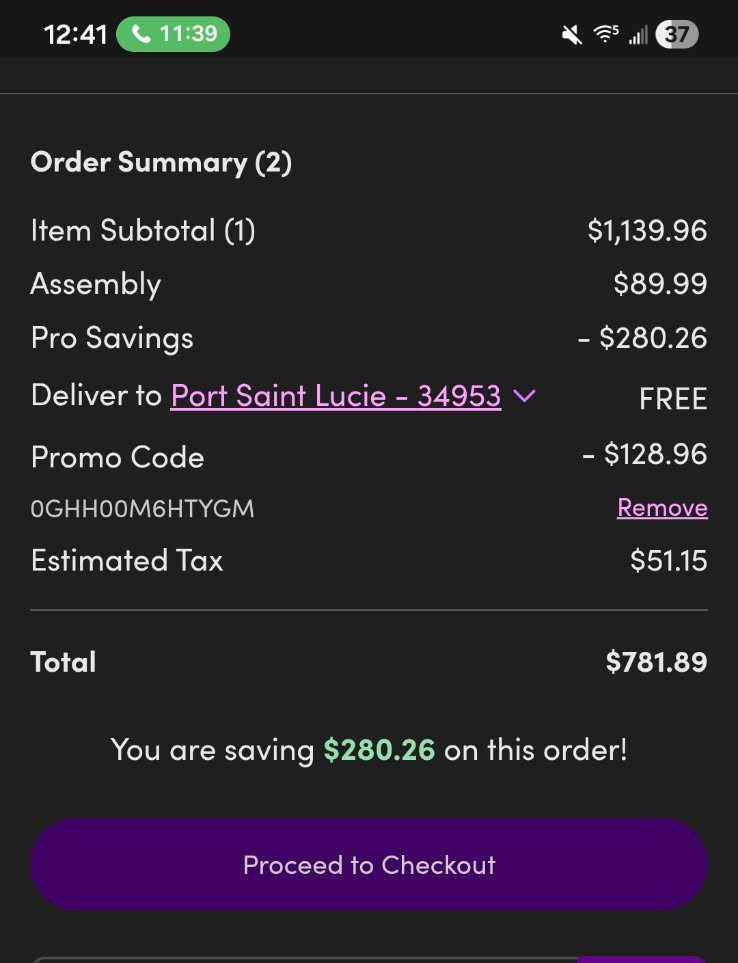Image resolution: width=738 pixels, height=963 pixels.
Task: Tap the Pro Savings label
Action: coord(112,338)
